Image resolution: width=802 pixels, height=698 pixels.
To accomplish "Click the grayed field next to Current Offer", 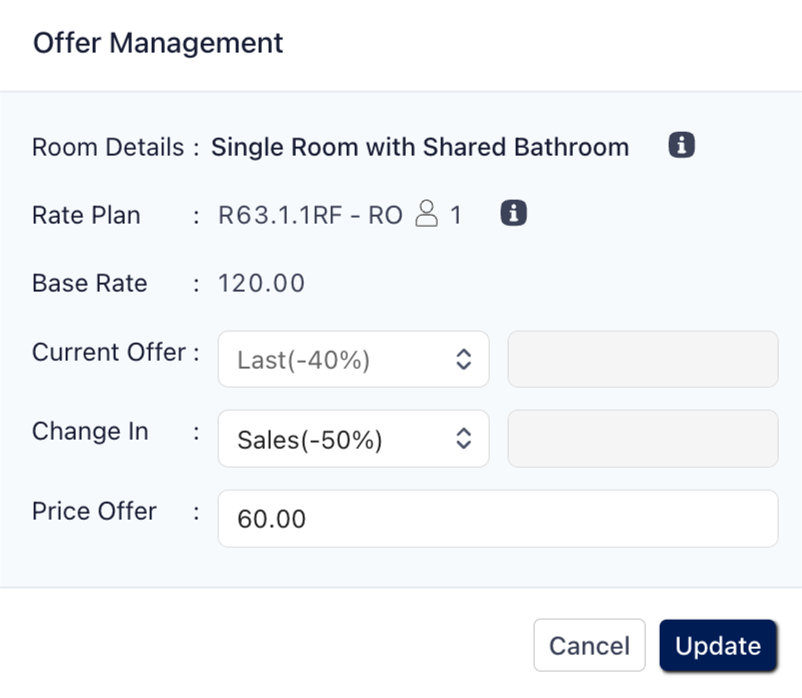I will 642,360.
